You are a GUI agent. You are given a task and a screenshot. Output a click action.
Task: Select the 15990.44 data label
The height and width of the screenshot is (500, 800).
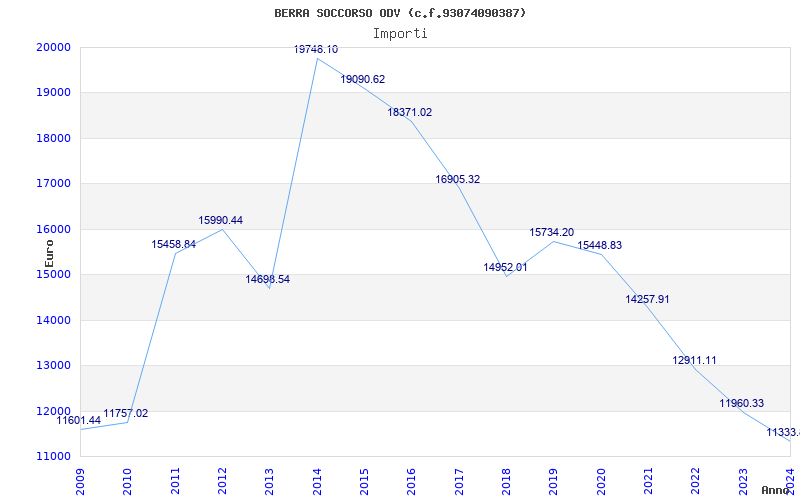220,220
